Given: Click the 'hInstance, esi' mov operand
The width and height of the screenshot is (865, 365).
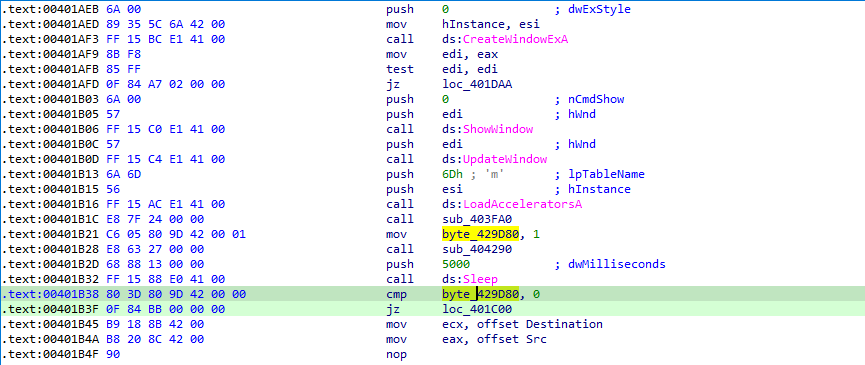Looking at the screenshot, I should [x=491, y=24].
